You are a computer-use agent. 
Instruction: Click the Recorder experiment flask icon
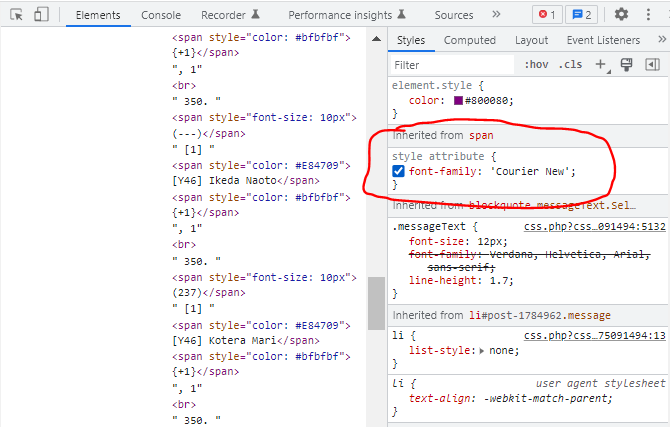[256, 14]
